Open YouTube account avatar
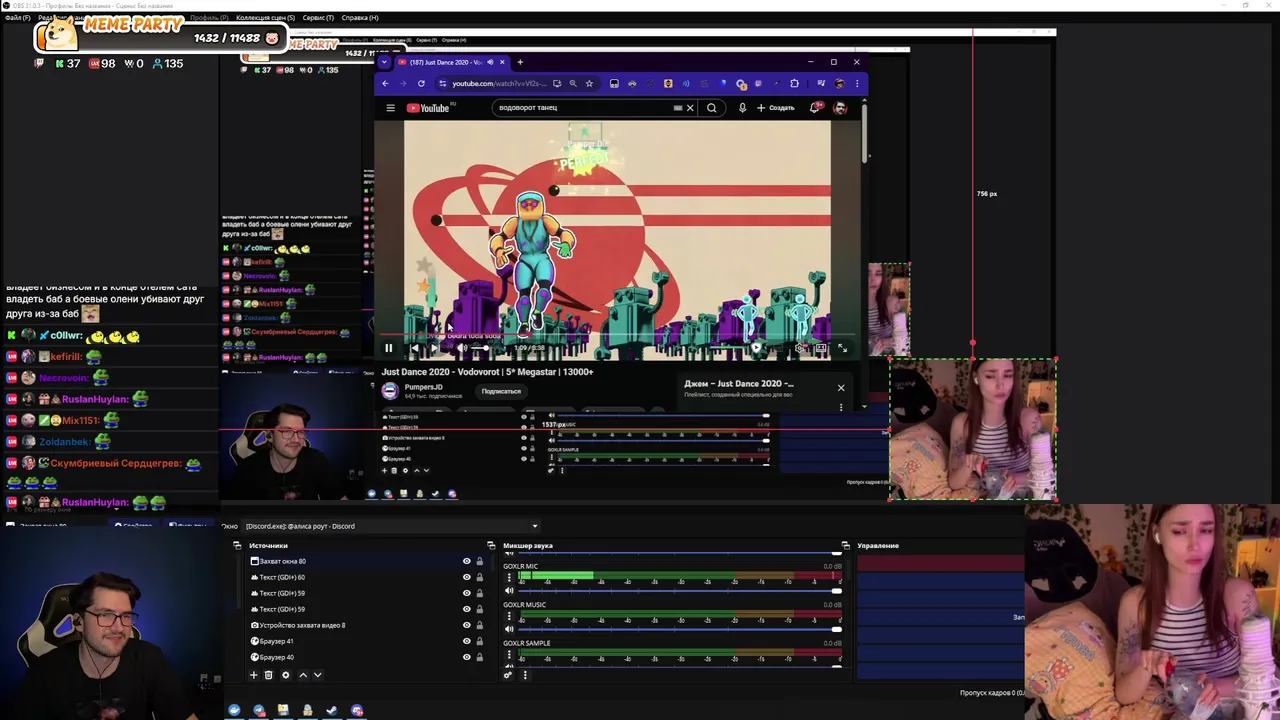This screenshot has width=1280, height=720. click(x=840, y=108)
